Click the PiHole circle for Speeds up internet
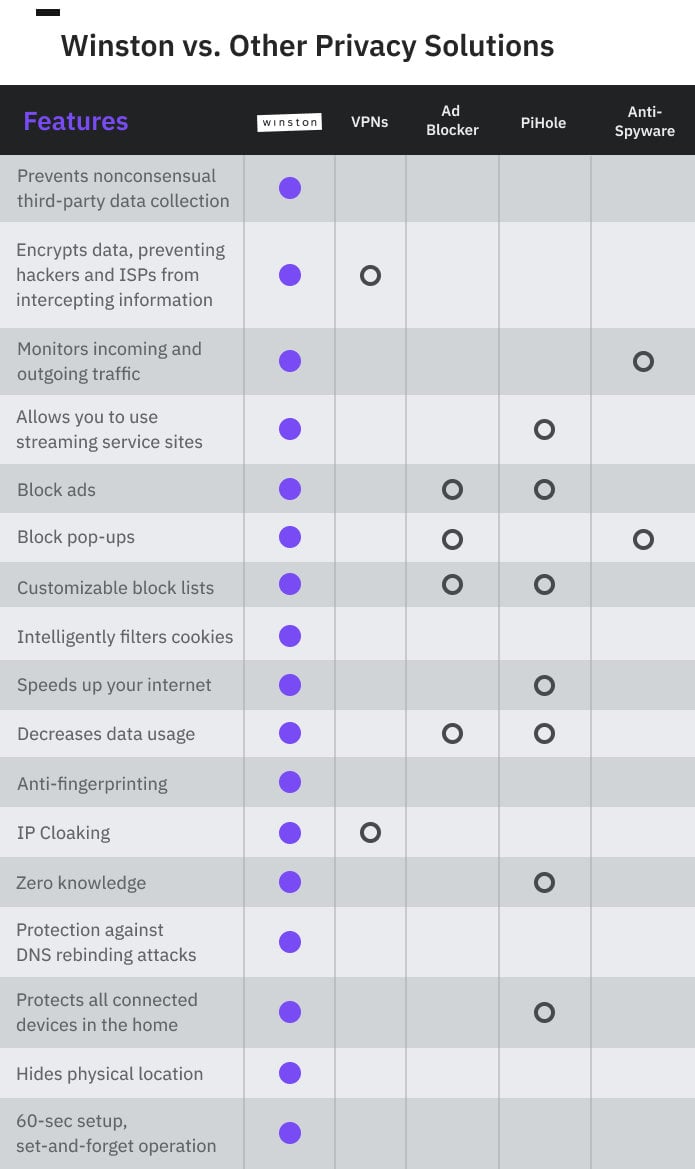 point(544,685)
